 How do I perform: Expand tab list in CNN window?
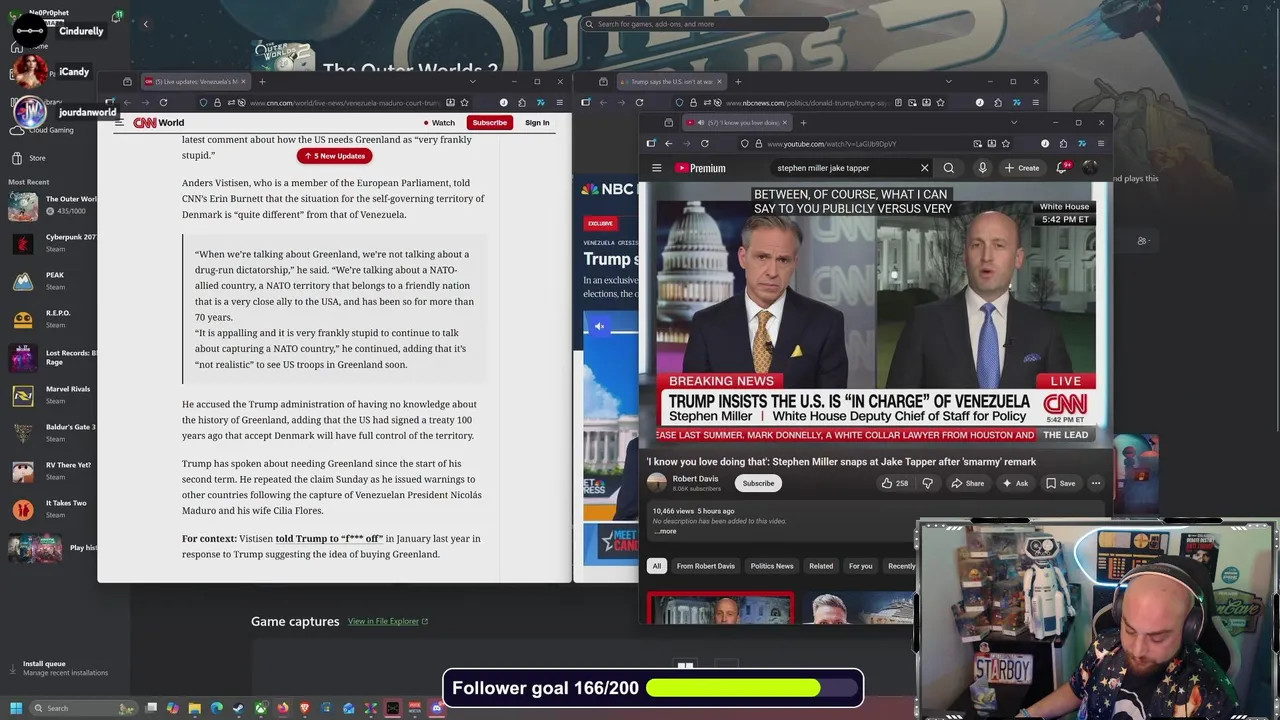point(473,82)
